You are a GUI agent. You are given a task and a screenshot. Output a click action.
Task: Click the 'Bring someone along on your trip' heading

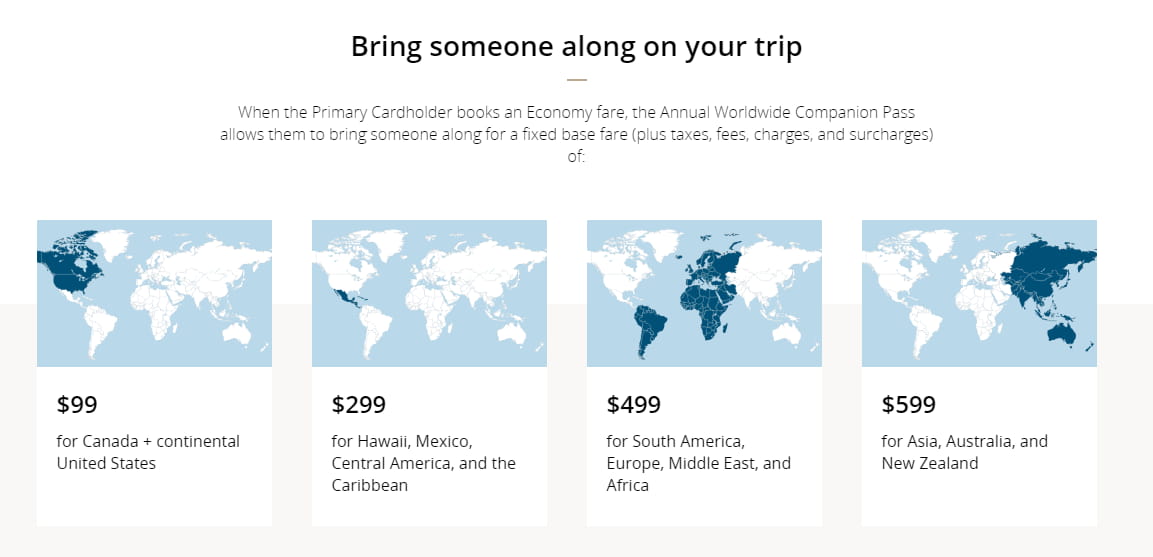tap(576, 47)
